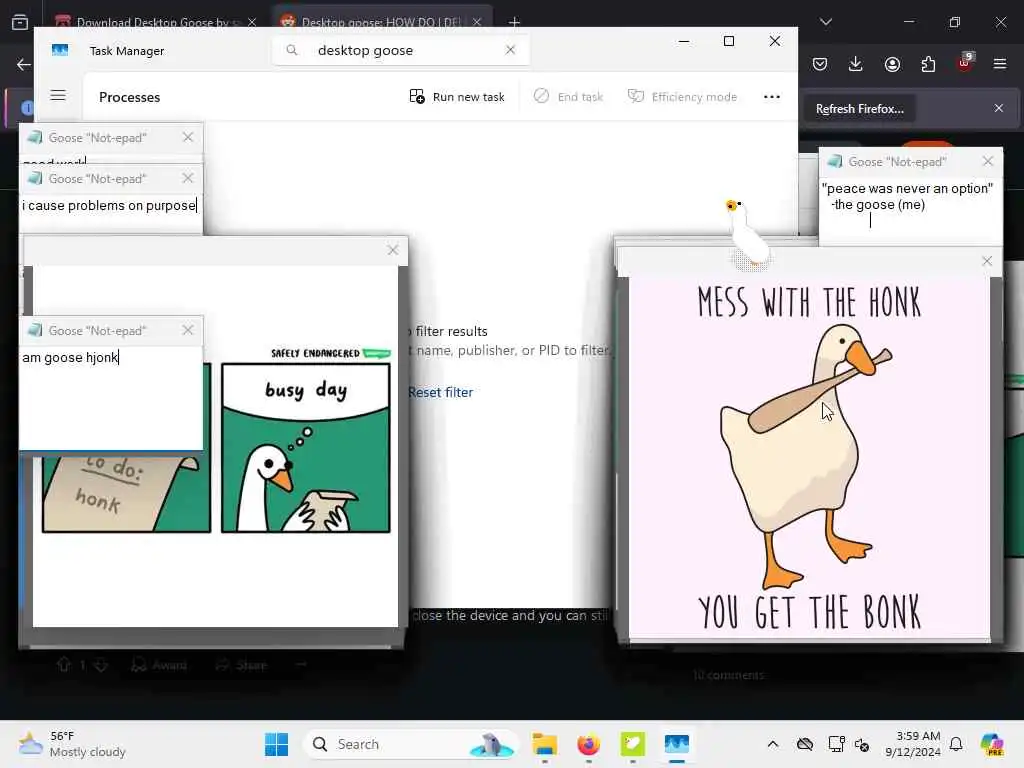Open weather widget showing 56°F
This screenshot has height=768, width=1024.
point(72,744)
